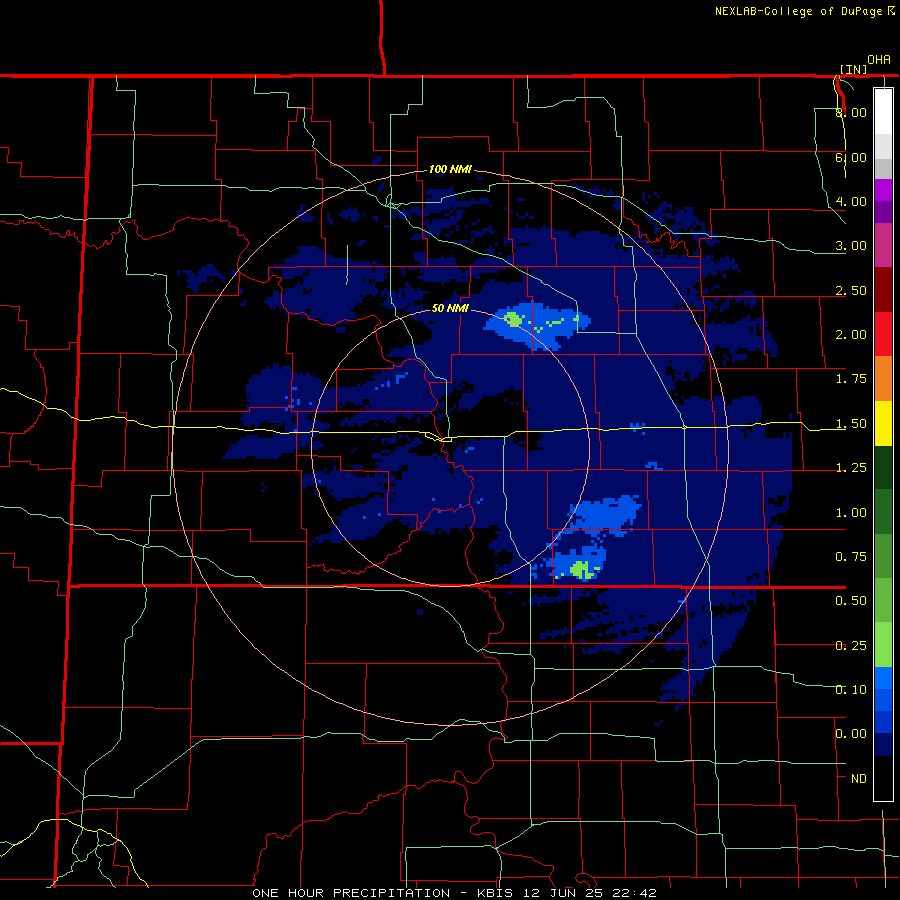Click the 50 NMI range ring label
Image resolution: width=900 pixels, height=900 pixels.
pyautogui.click(x=451, y=308)
